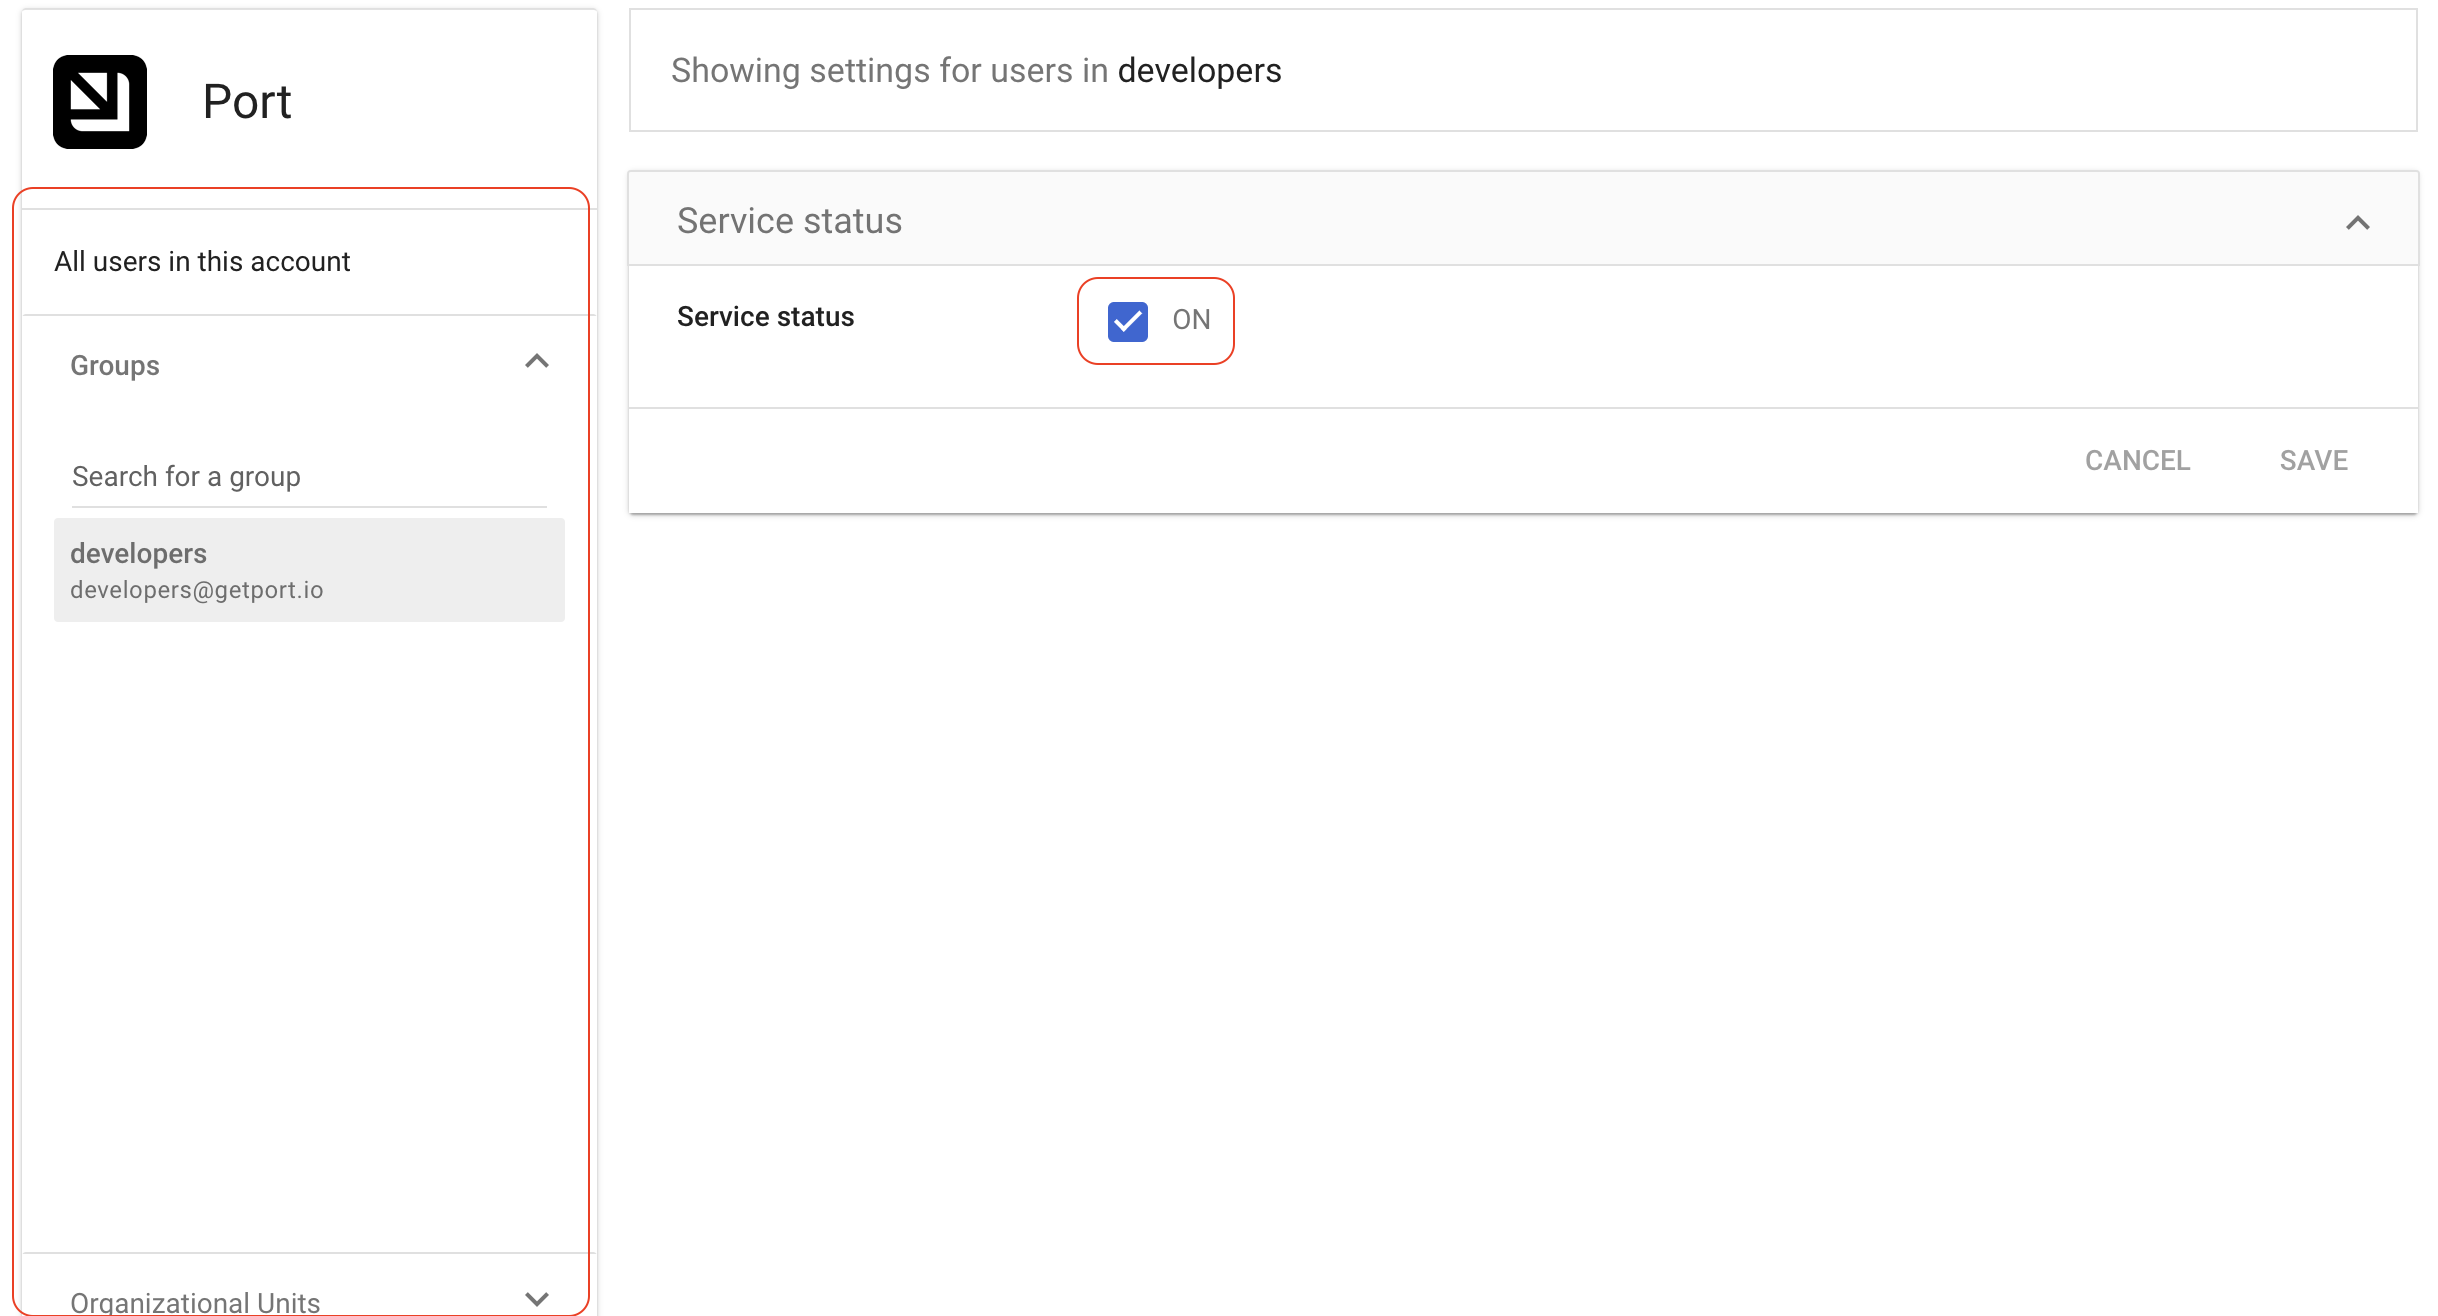Select the developers group entry
This screenshot has height=1316, width=2438.
click(309, 570)
